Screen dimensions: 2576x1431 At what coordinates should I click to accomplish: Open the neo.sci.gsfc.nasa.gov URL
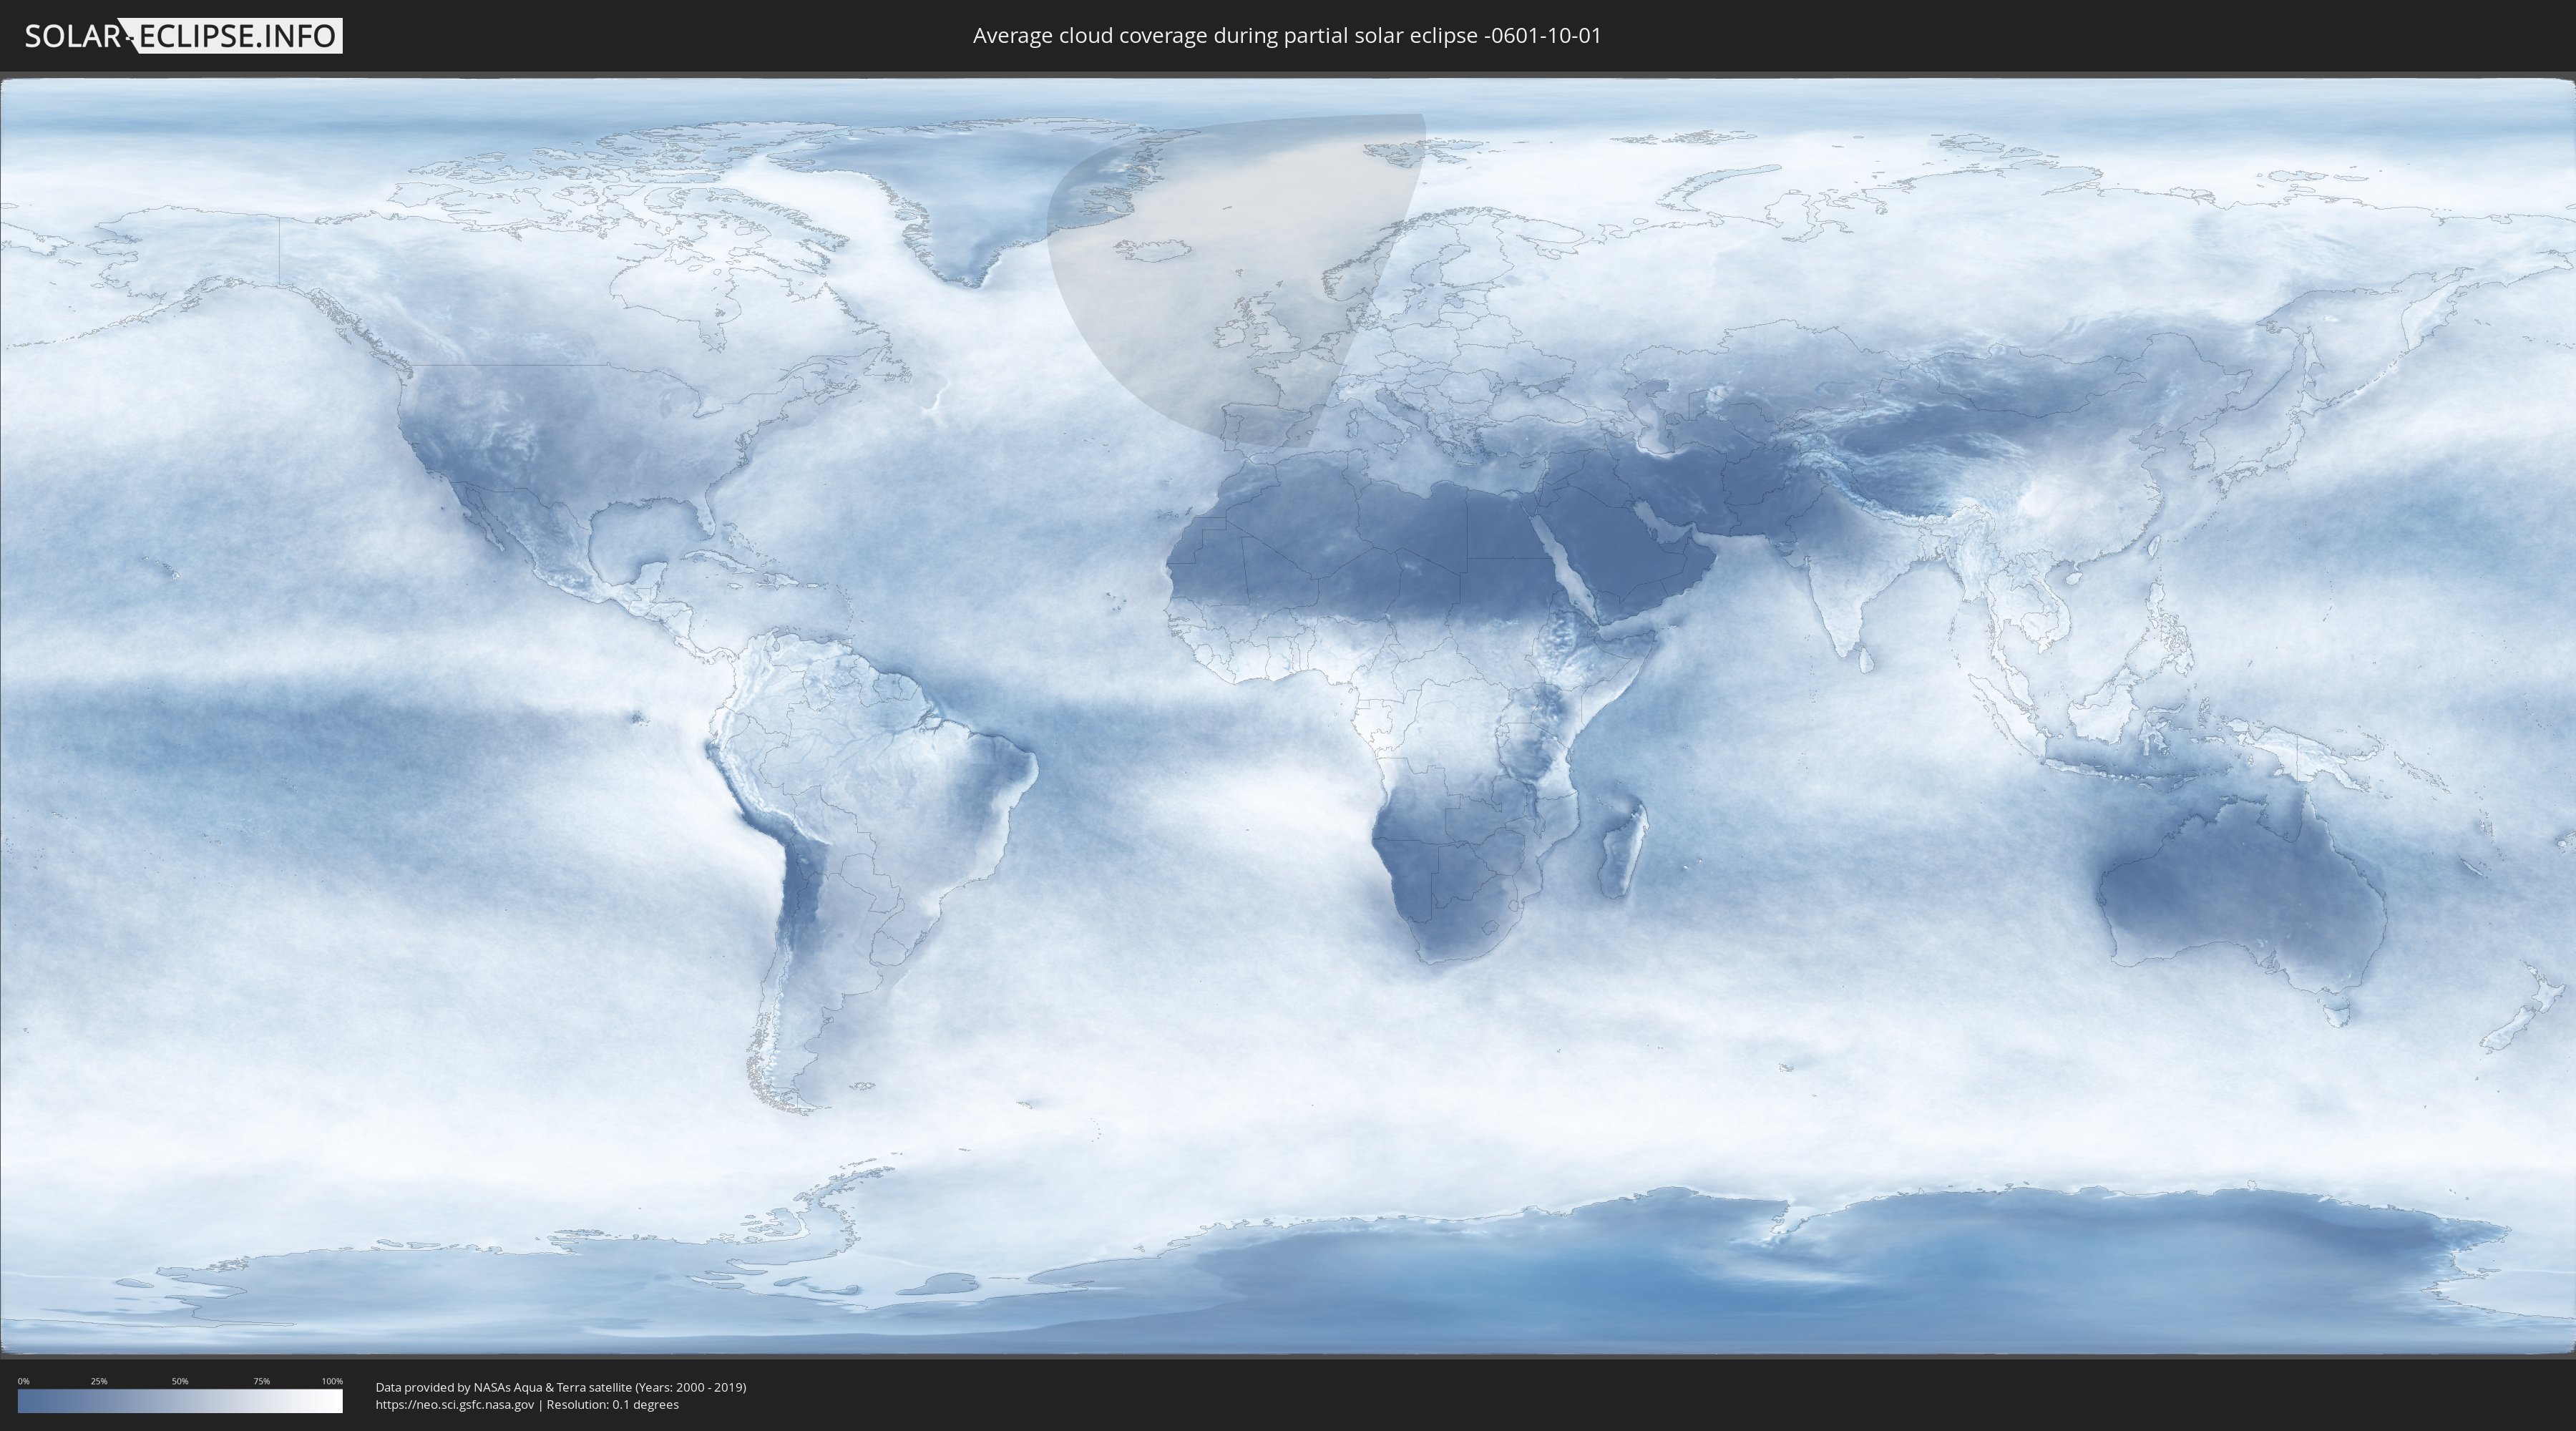tap(455, 1405)
